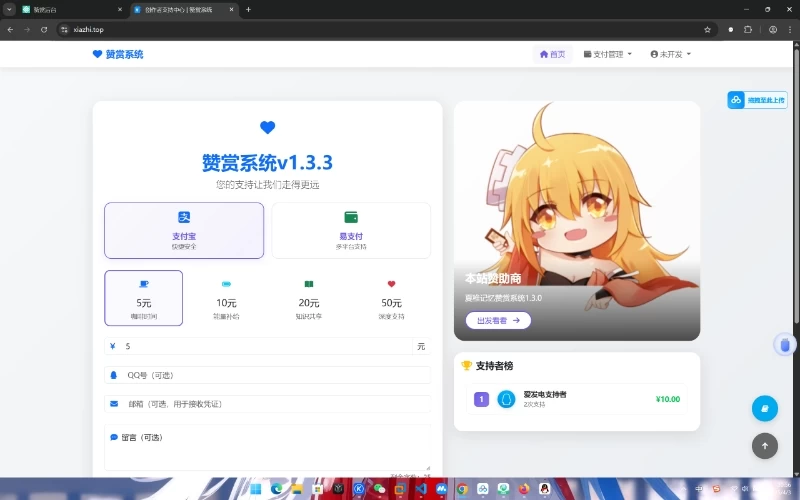Viewport: 800px width, 500px height.
Task: Click the heart logo beside 赞赏系统 in navbar
Action: click(97, 54)
